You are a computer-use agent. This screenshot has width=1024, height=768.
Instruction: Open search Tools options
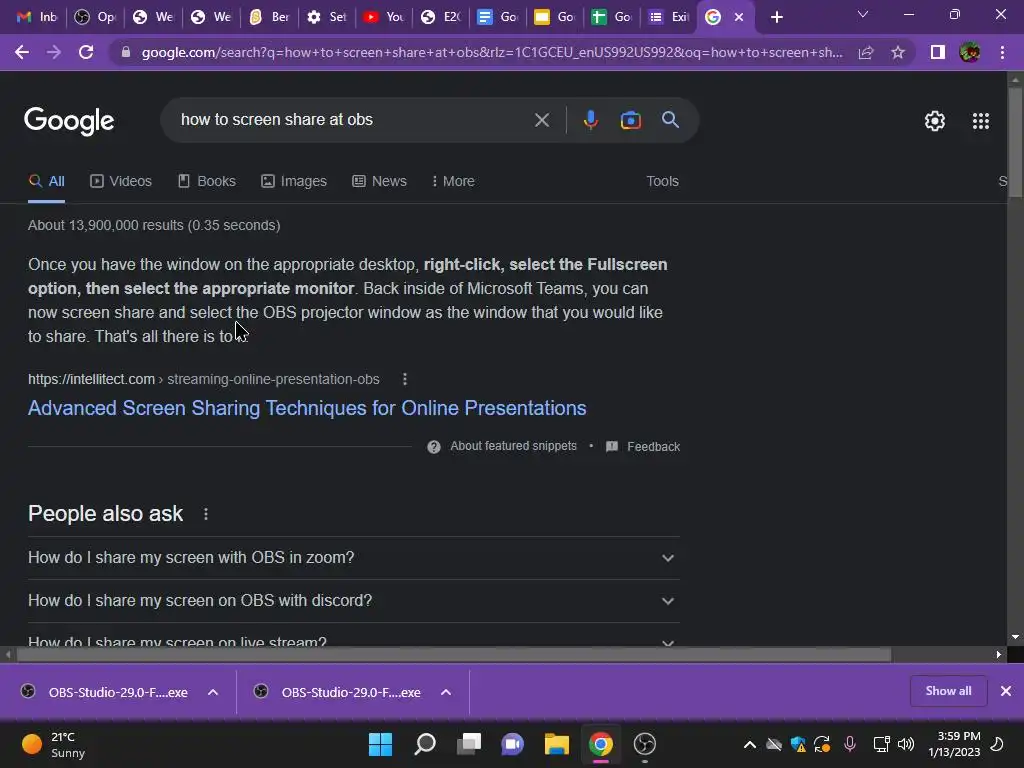(x=662, y=182)
